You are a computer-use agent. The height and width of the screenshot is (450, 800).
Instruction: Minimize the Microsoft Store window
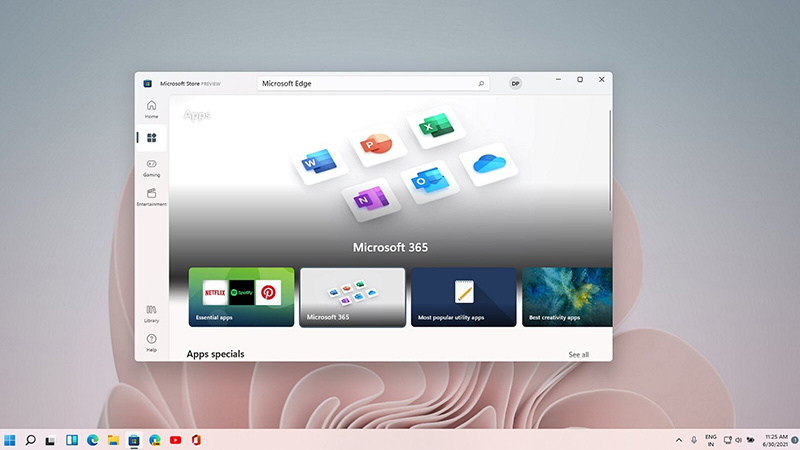coord(559,80)
